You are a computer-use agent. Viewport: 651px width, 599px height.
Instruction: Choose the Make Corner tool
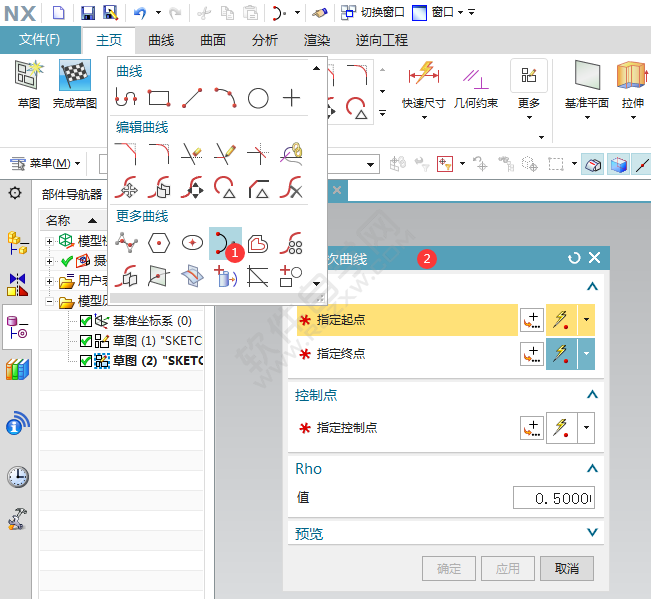click(x=258, y=154)
